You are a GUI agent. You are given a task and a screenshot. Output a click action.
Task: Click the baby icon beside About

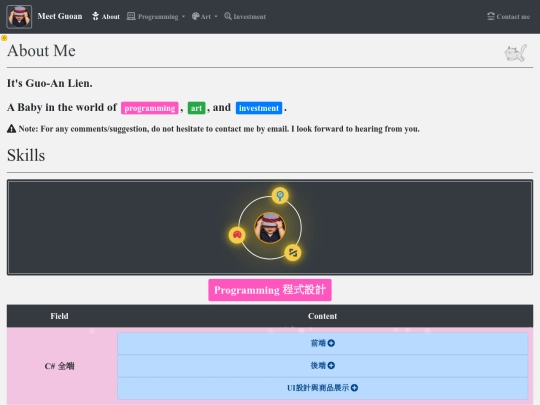tap(95, 16)
